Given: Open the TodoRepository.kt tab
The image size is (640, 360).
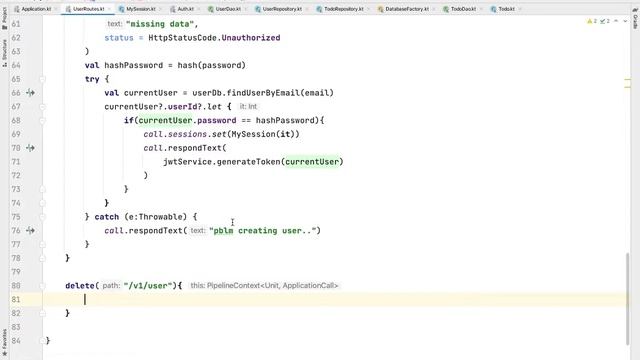Looking at the screenshot, I should point(344,9).
